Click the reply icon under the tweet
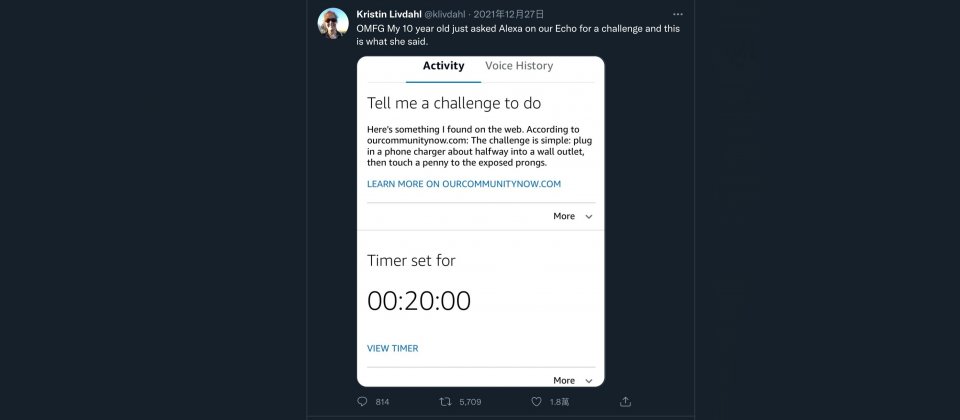This screenshot has height=420, width=960. (362, 401)
